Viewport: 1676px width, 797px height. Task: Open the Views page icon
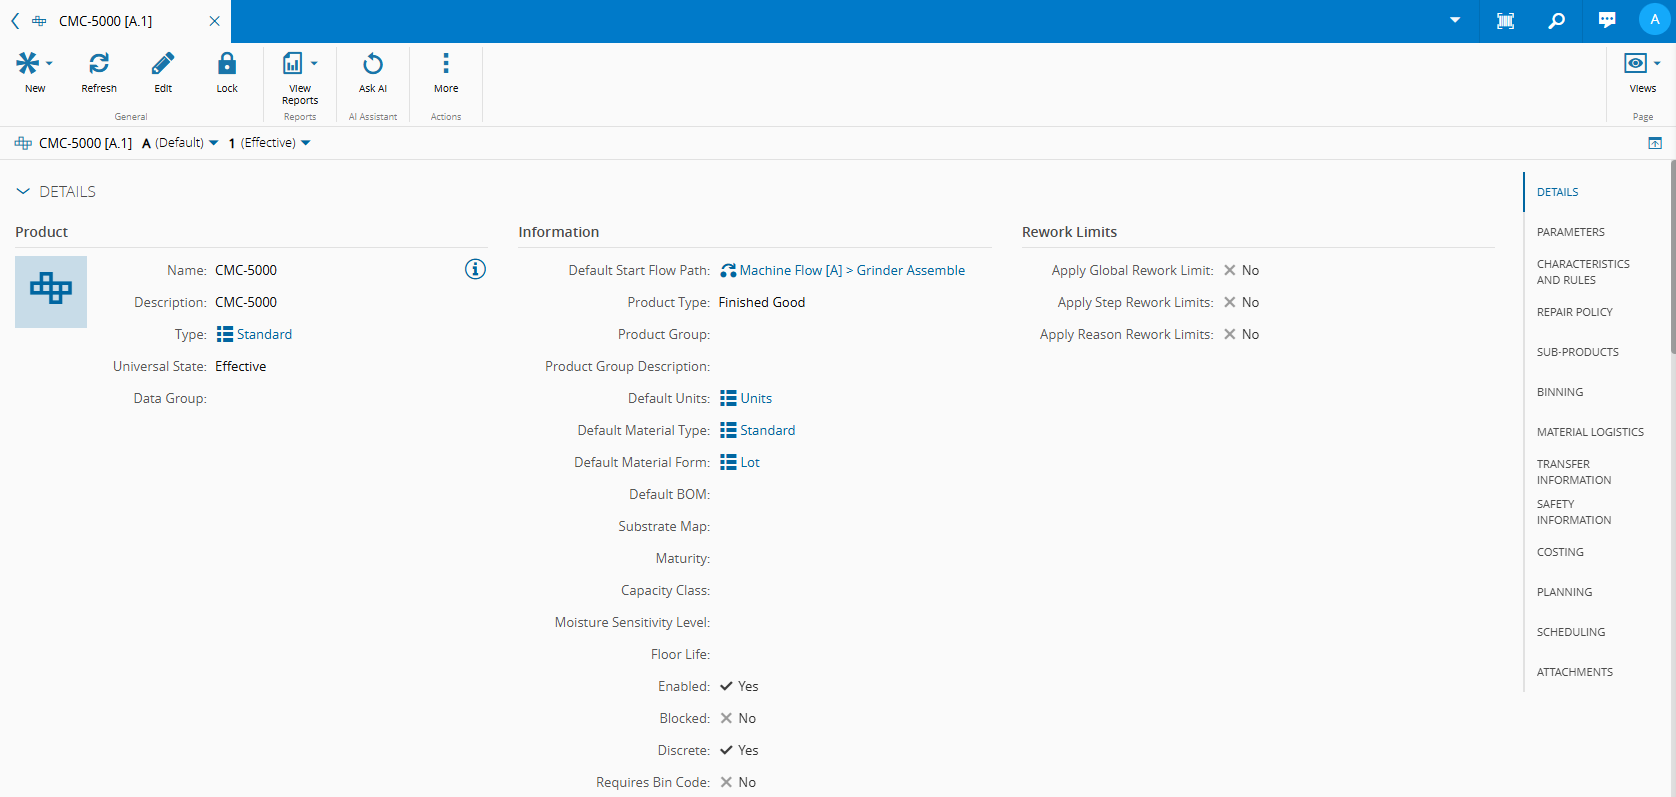(1635, 63)
